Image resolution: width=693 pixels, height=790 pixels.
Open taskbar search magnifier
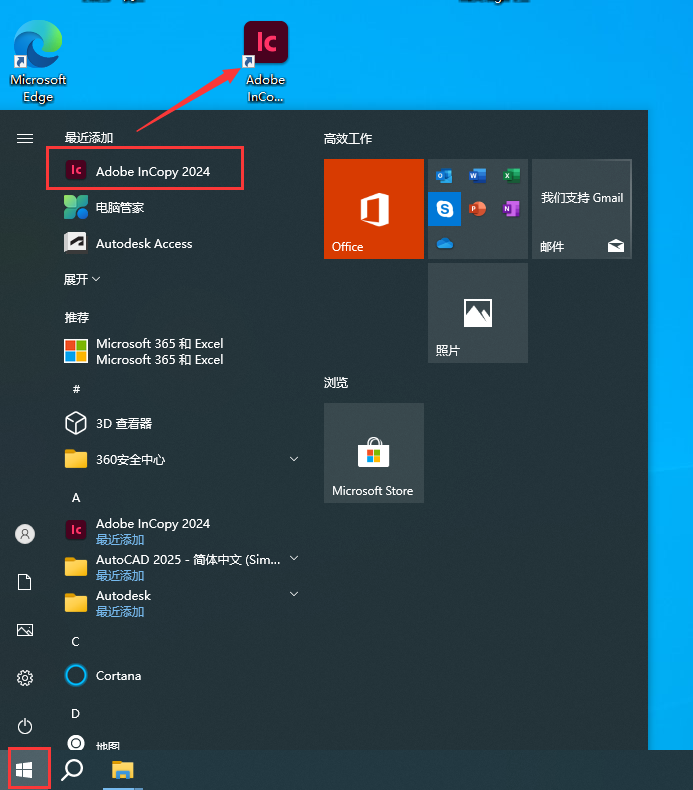72,769
